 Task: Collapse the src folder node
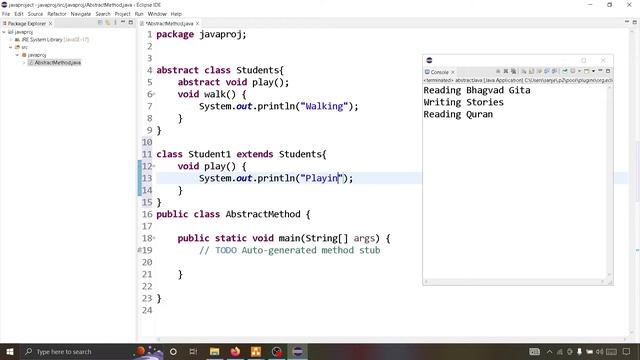point(11,47)
